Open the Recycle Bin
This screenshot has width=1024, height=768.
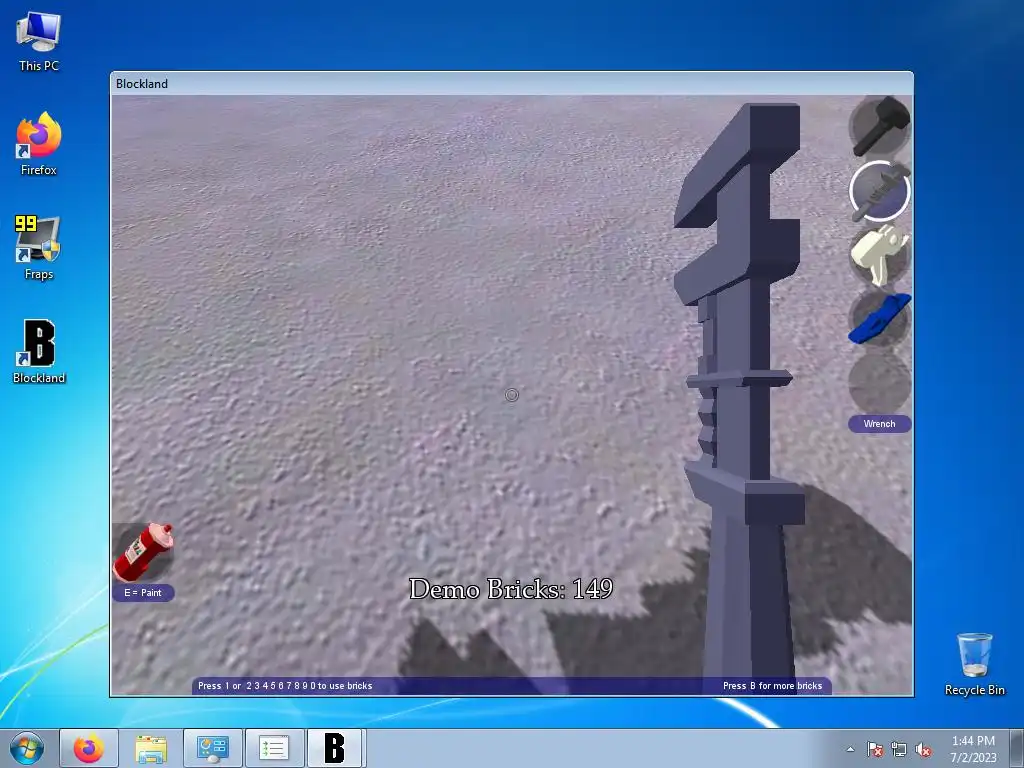click(x=974, y=664)
